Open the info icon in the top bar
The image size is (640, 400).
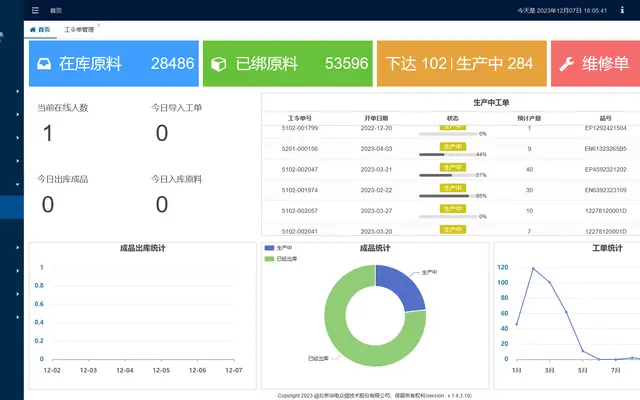click(x=622, y=10)
